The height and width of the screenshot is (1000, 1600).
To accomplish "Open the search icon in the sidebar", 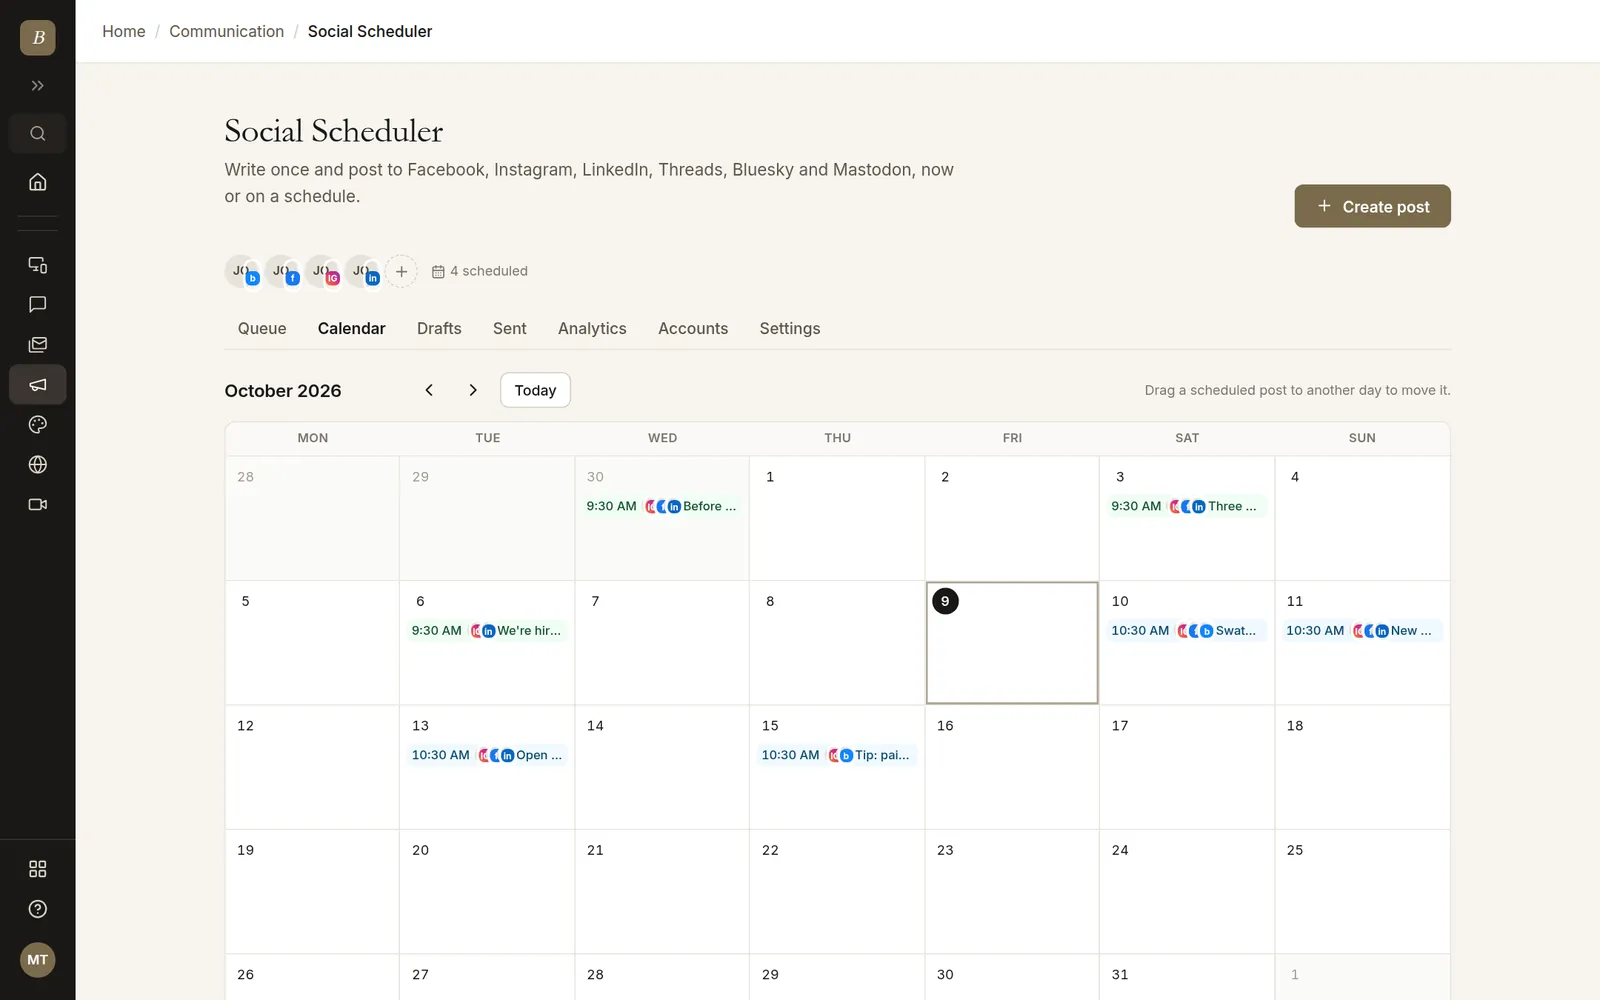I will tap(38, 134).
